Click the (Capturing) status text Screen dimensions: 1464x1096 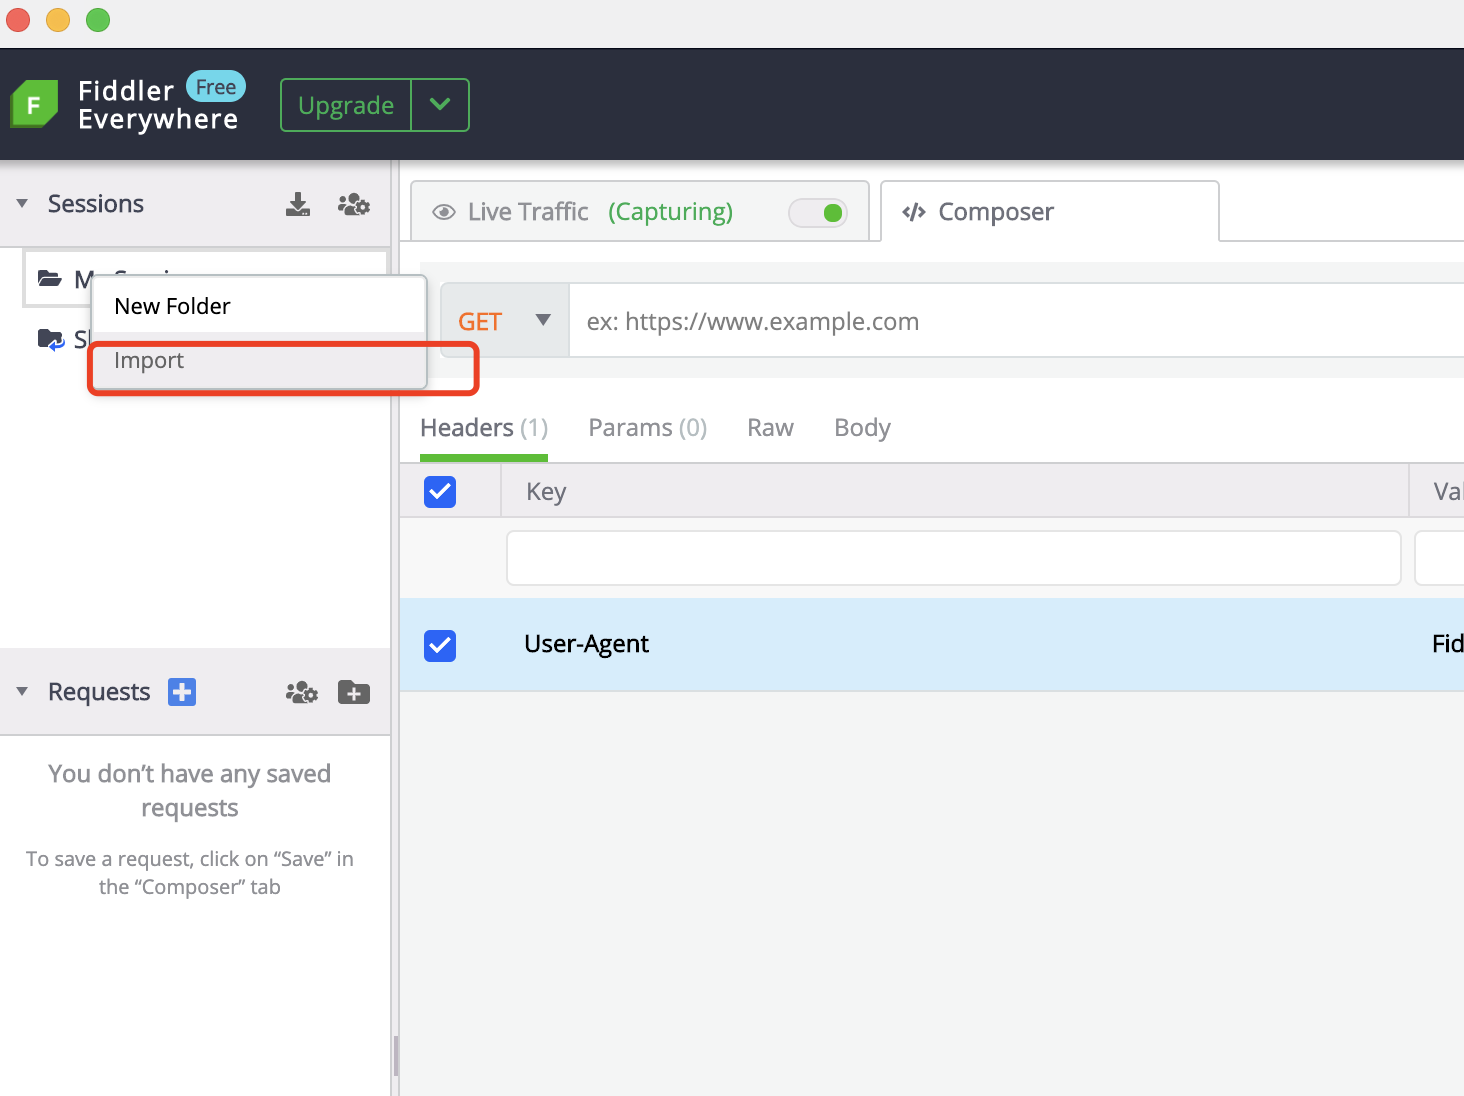coord(671,212)
